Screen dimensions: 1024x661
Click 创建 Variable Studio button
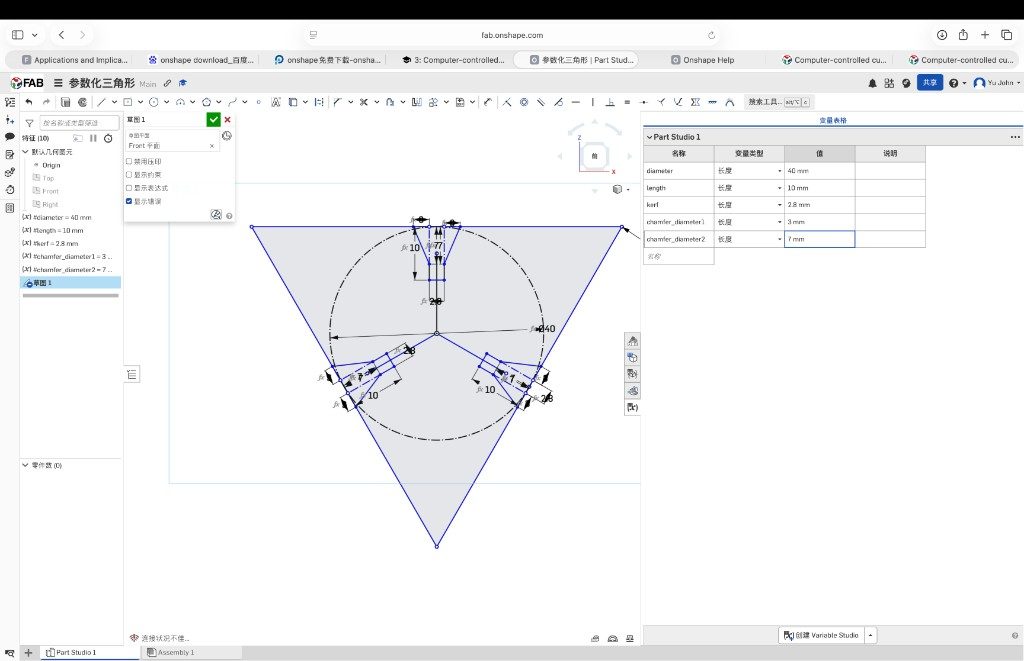pyautogui.click(x=822, y=635)
